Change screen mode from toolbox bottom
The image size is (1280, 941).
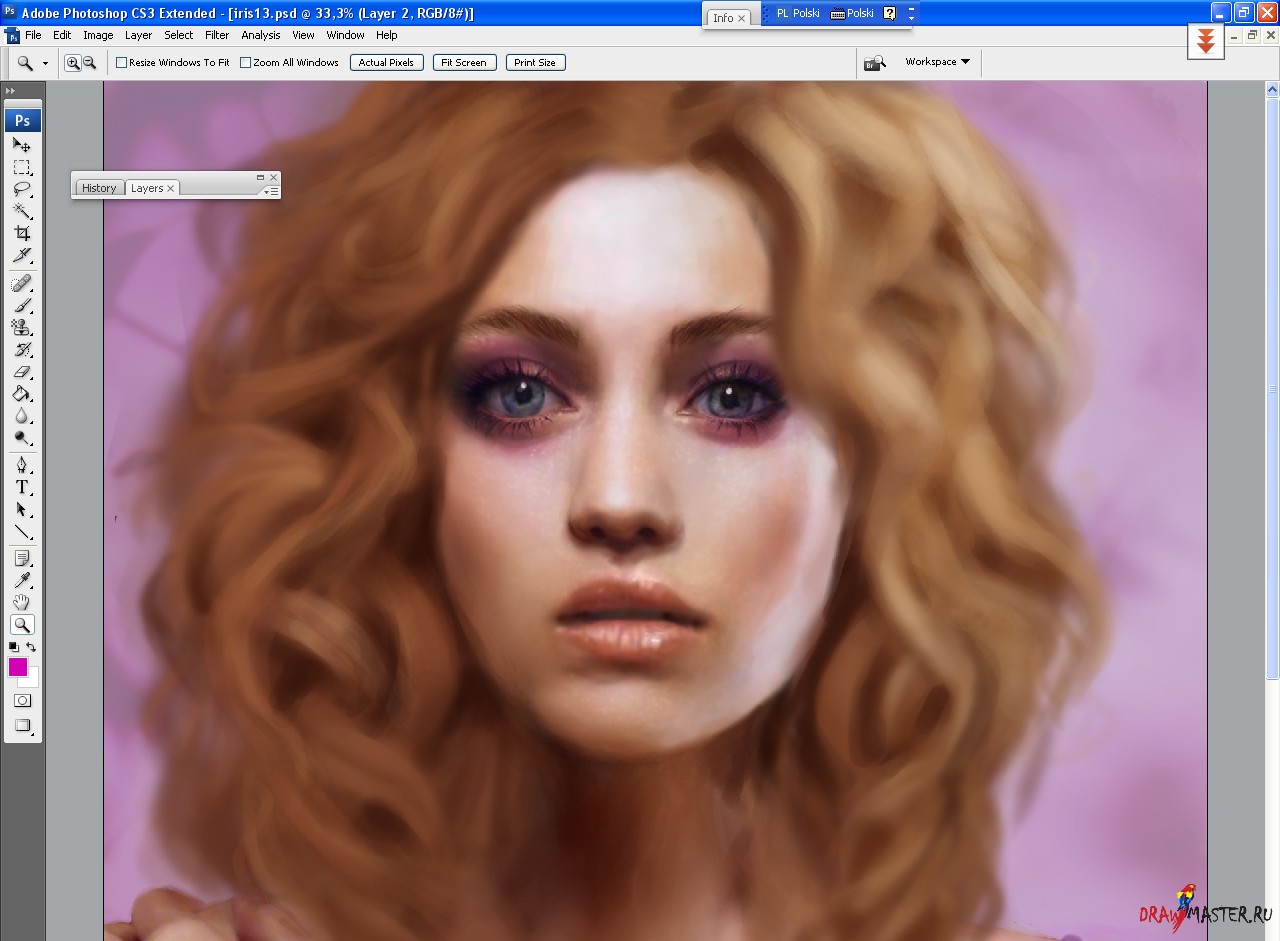pos(22,726)
